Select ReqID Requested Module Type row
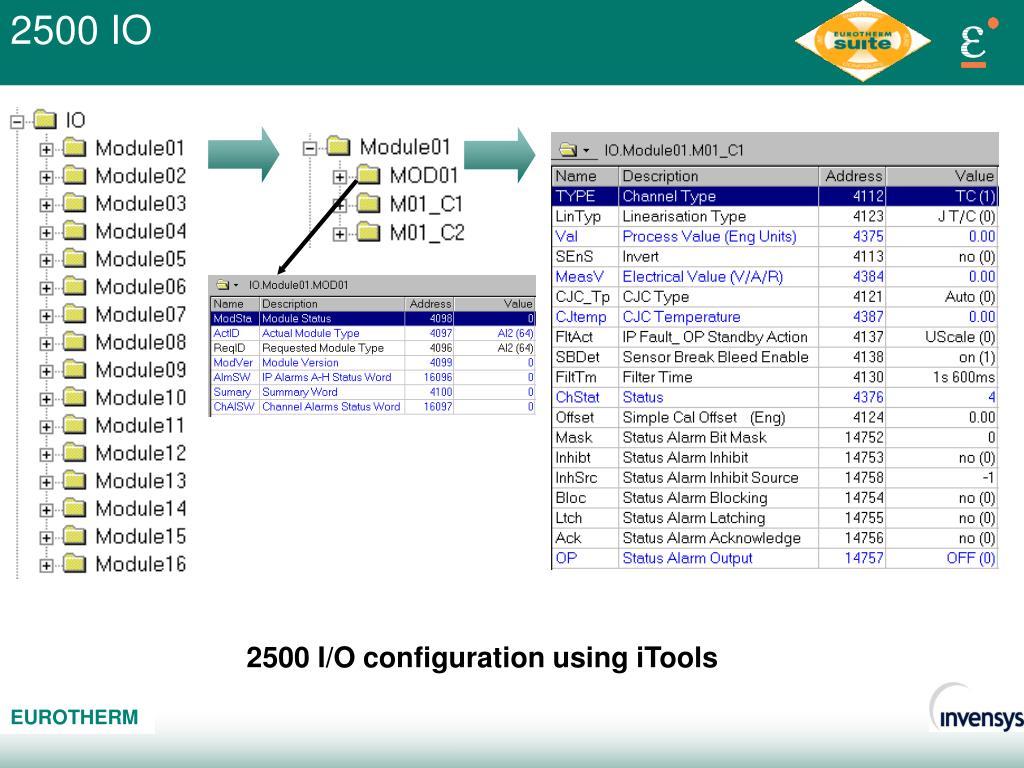 click(373, 348)
